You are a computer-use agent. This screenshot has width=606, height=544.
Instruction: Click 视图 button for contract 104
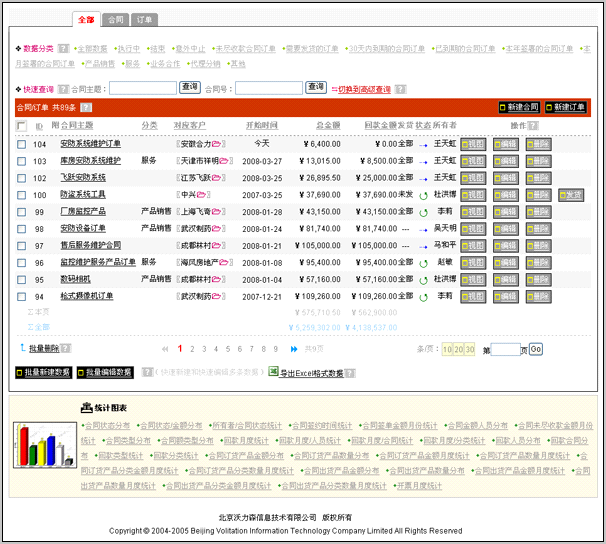(x=473, y=144)
